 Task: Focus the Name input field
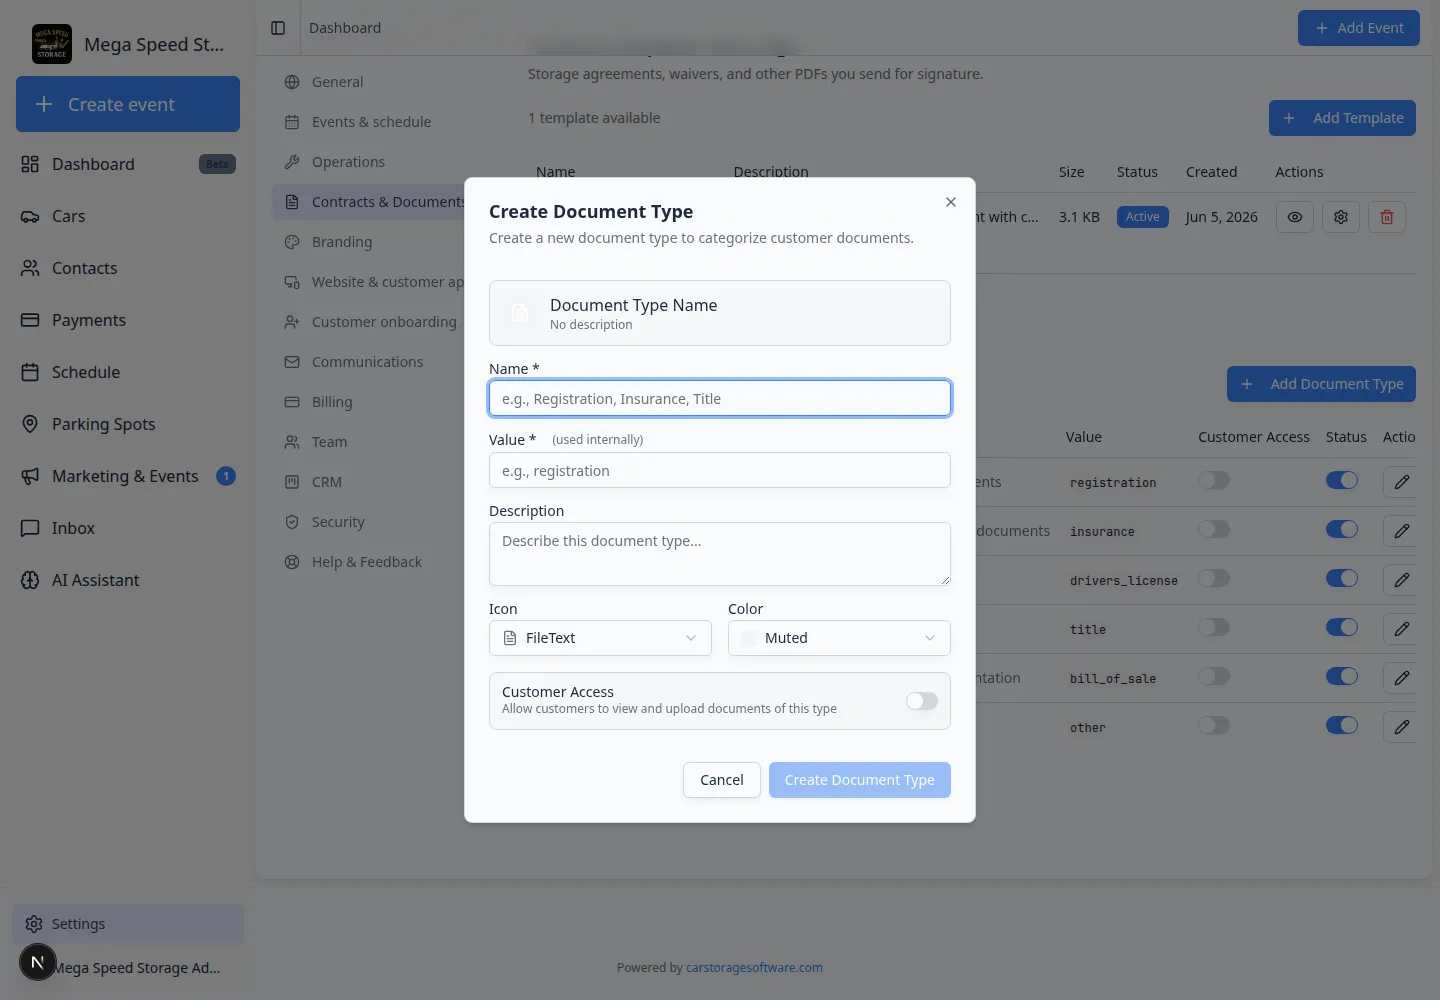pyautogui.click(x=720, y=399)
